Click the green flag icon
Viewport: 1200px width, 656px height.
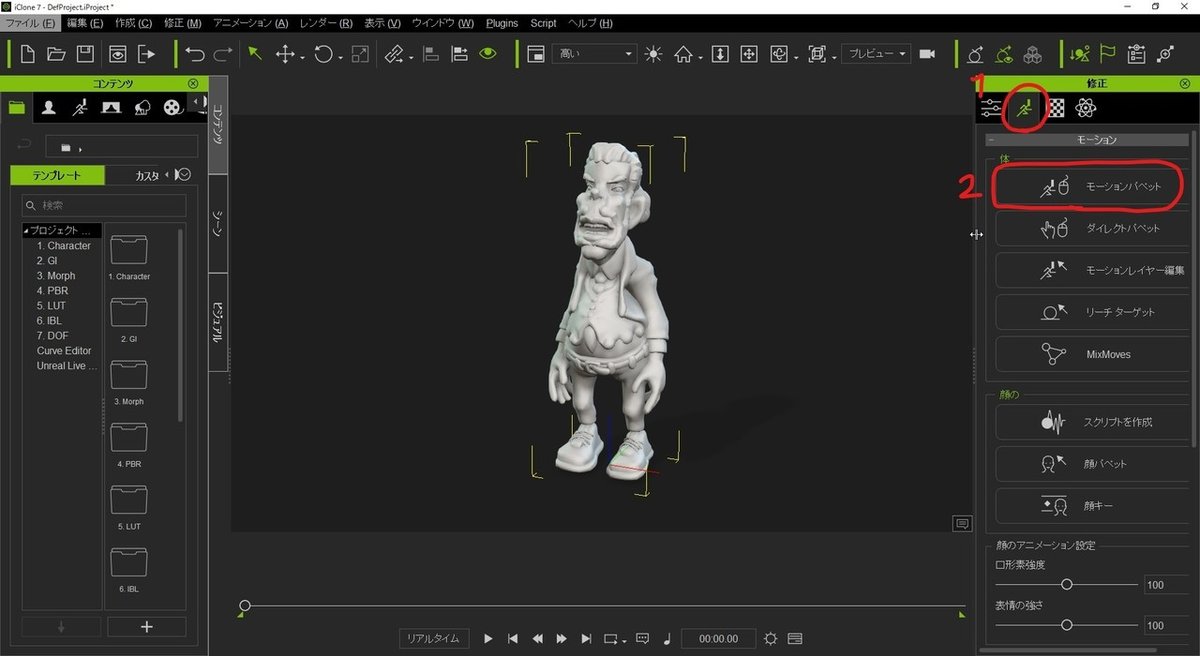[1108, 54]
